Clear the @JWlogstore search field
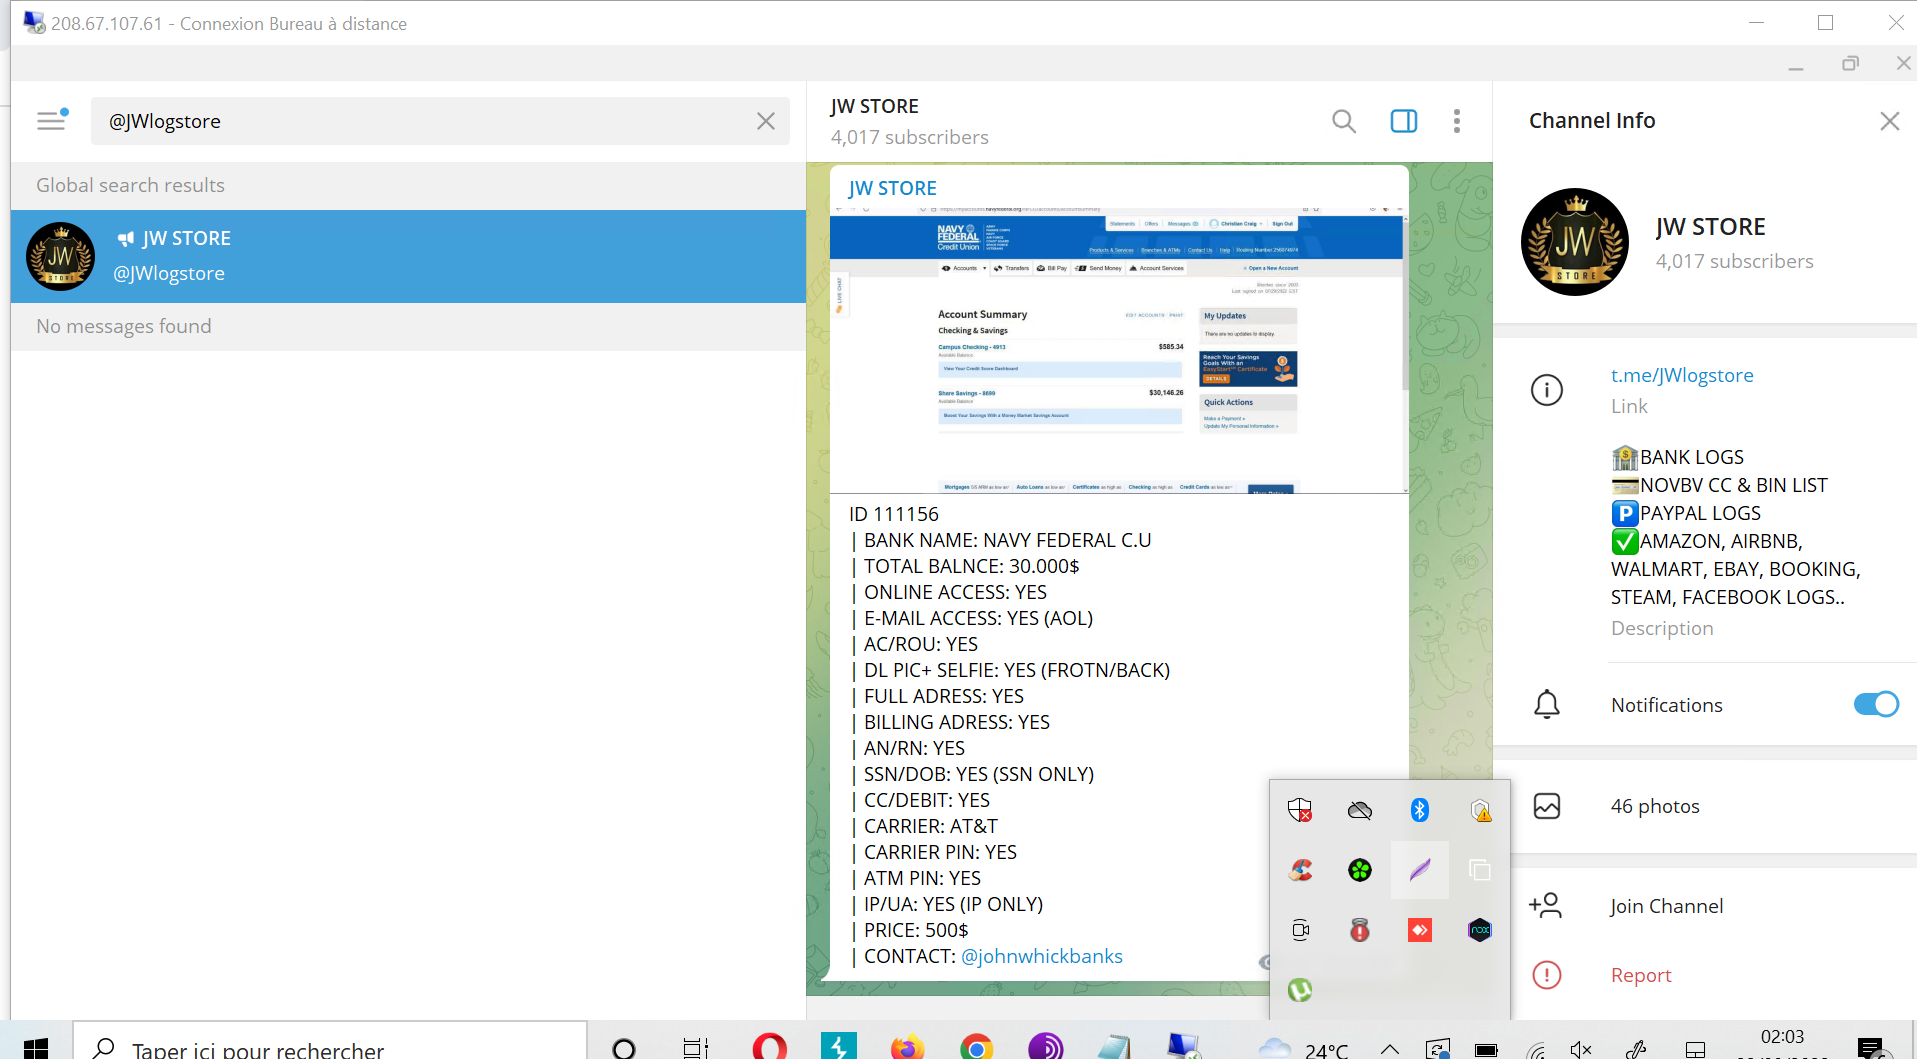This screenshot has height=1059, width=1917. 766,121
